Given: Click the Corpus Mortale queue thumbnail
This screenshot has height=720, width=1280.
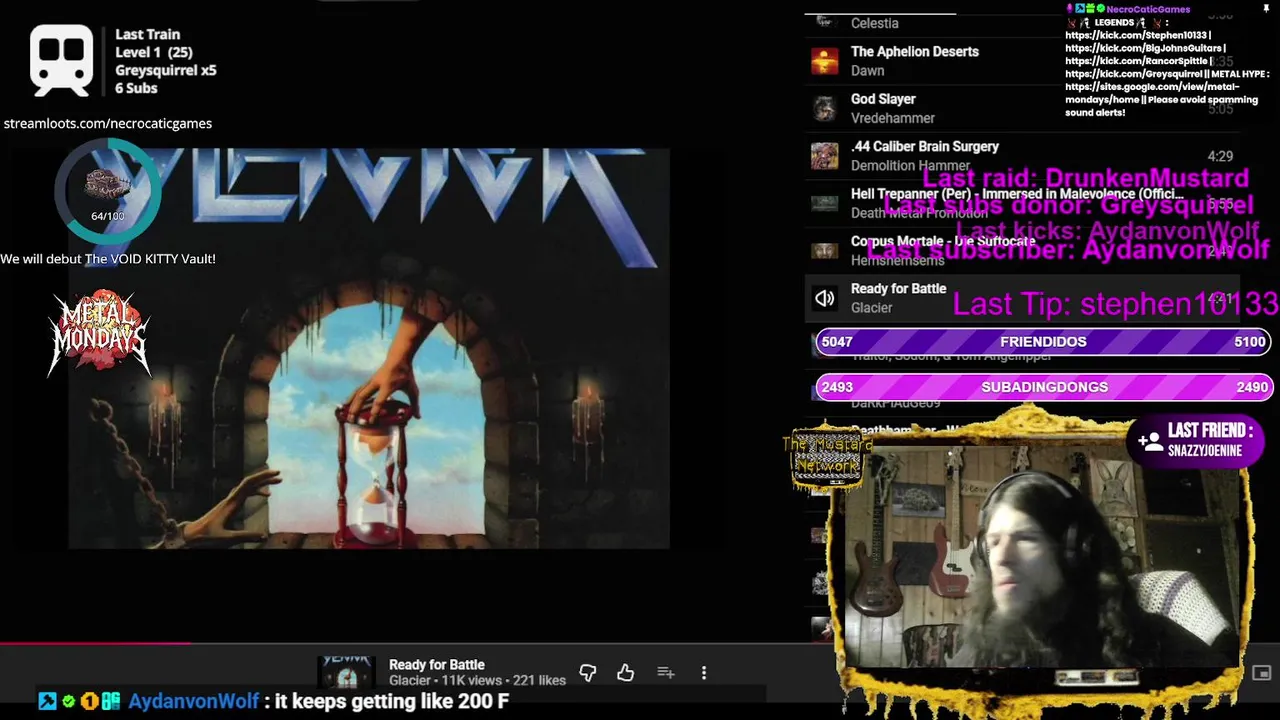Looking at the screenshot, I should [825, 251].
